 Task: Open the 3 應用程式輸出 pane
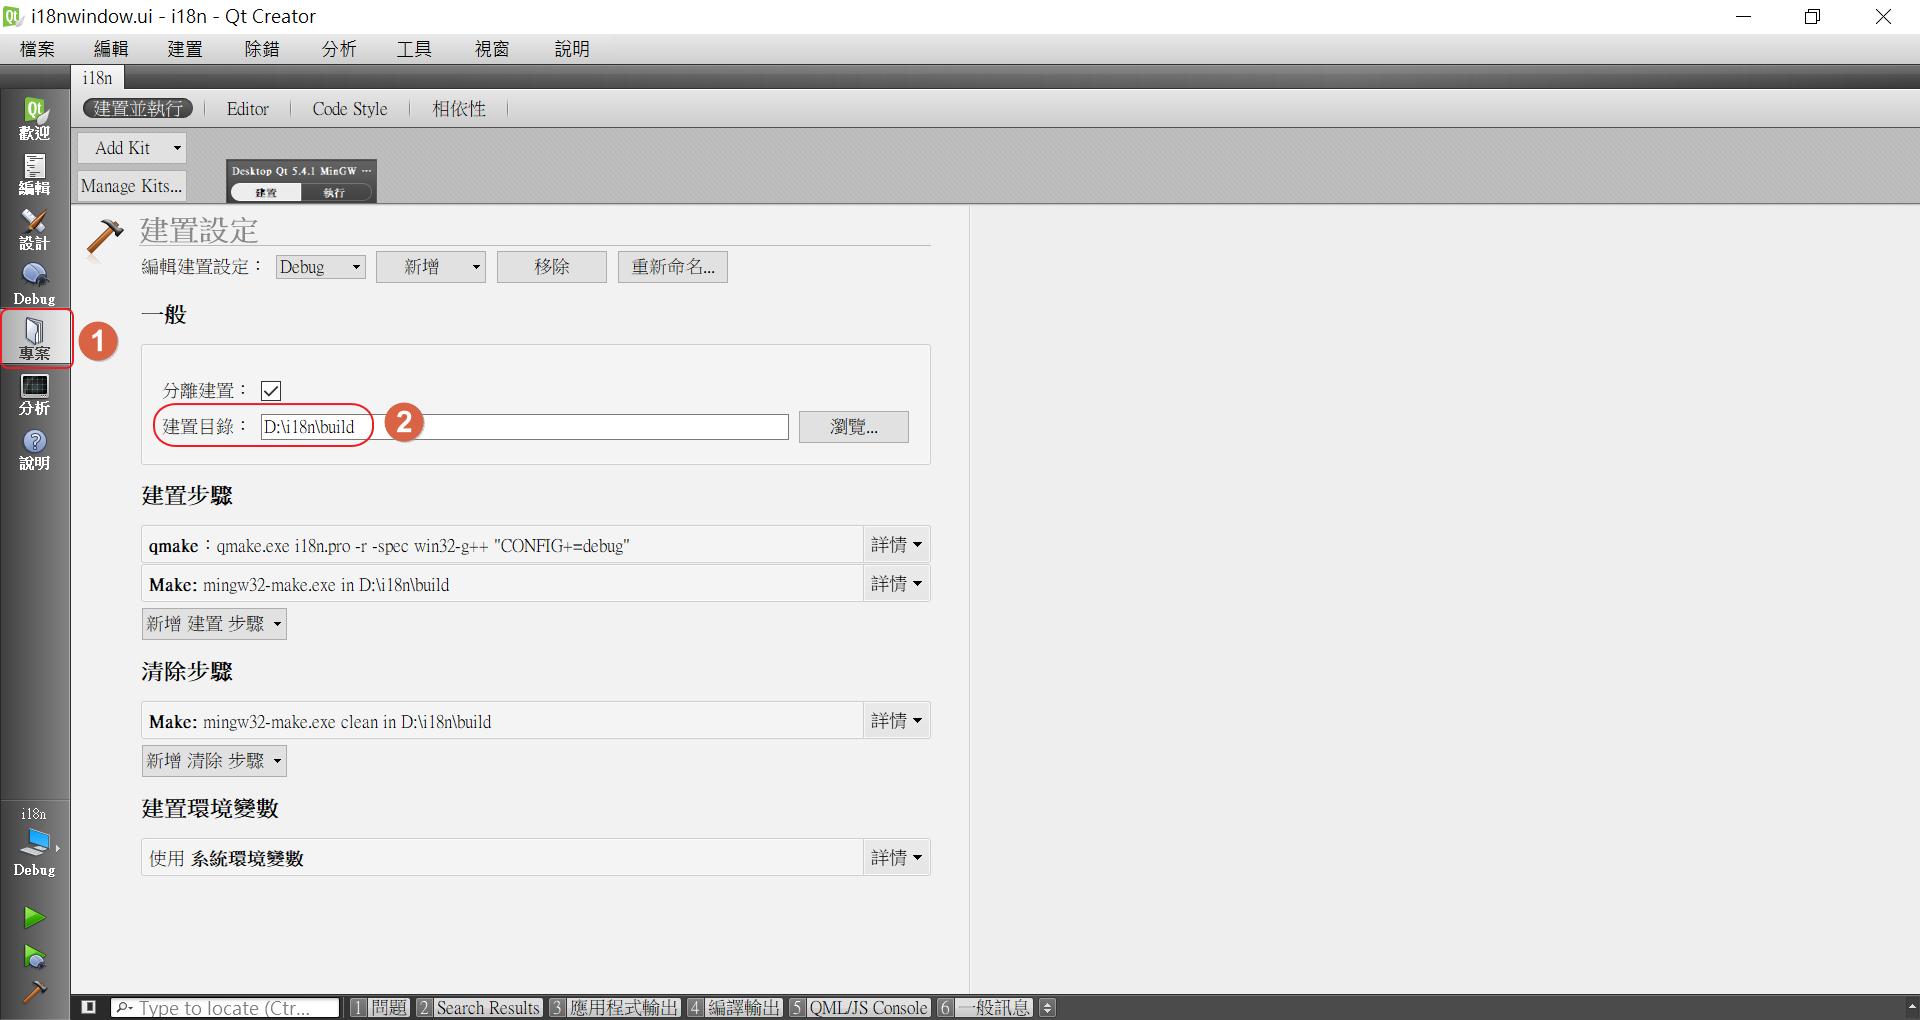click(x=615, y=1008)
